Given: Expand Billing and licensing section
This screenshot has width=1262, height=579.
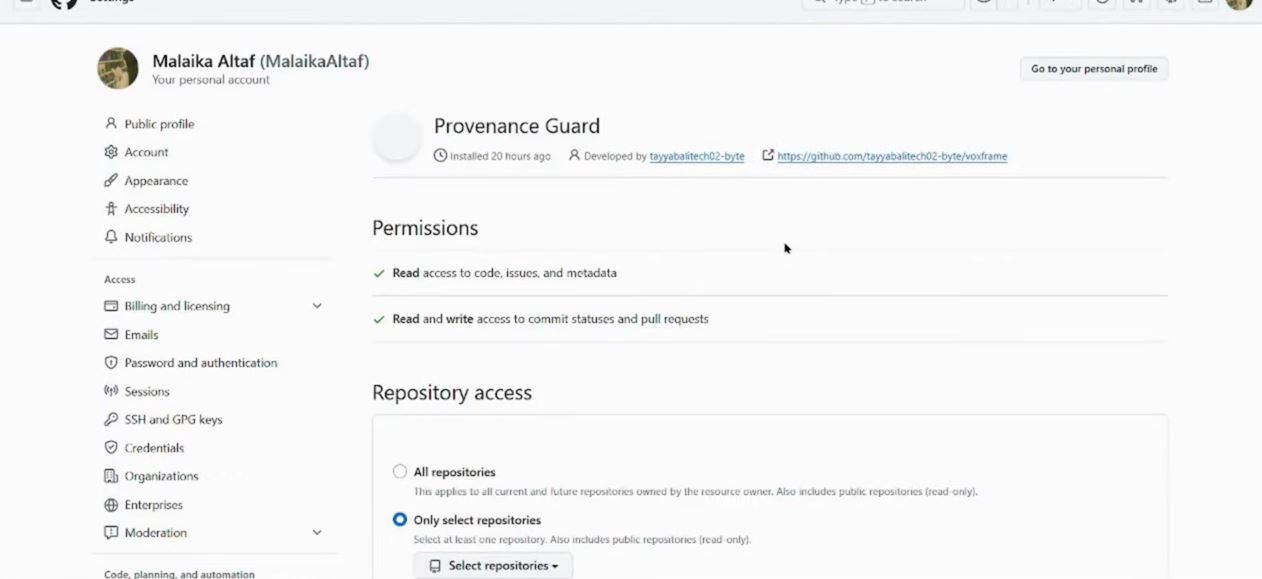Looking at the screenshot, I should tap(317, 306).
